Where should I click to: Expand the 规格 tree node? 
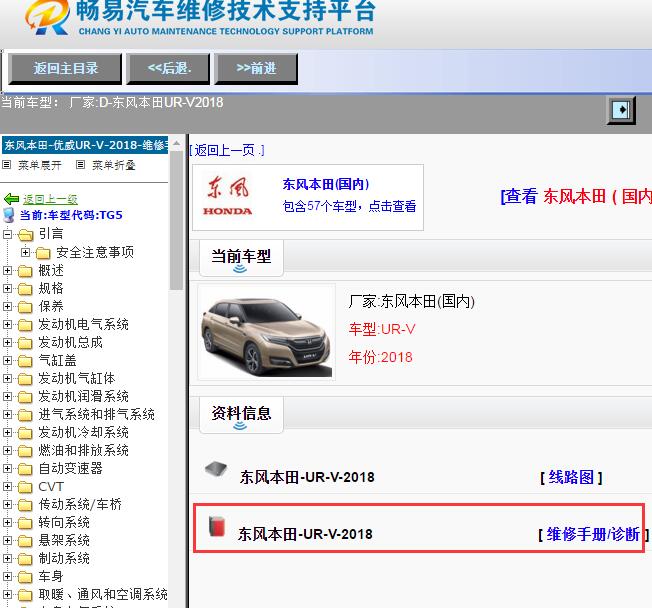click(x=7, y=288)
